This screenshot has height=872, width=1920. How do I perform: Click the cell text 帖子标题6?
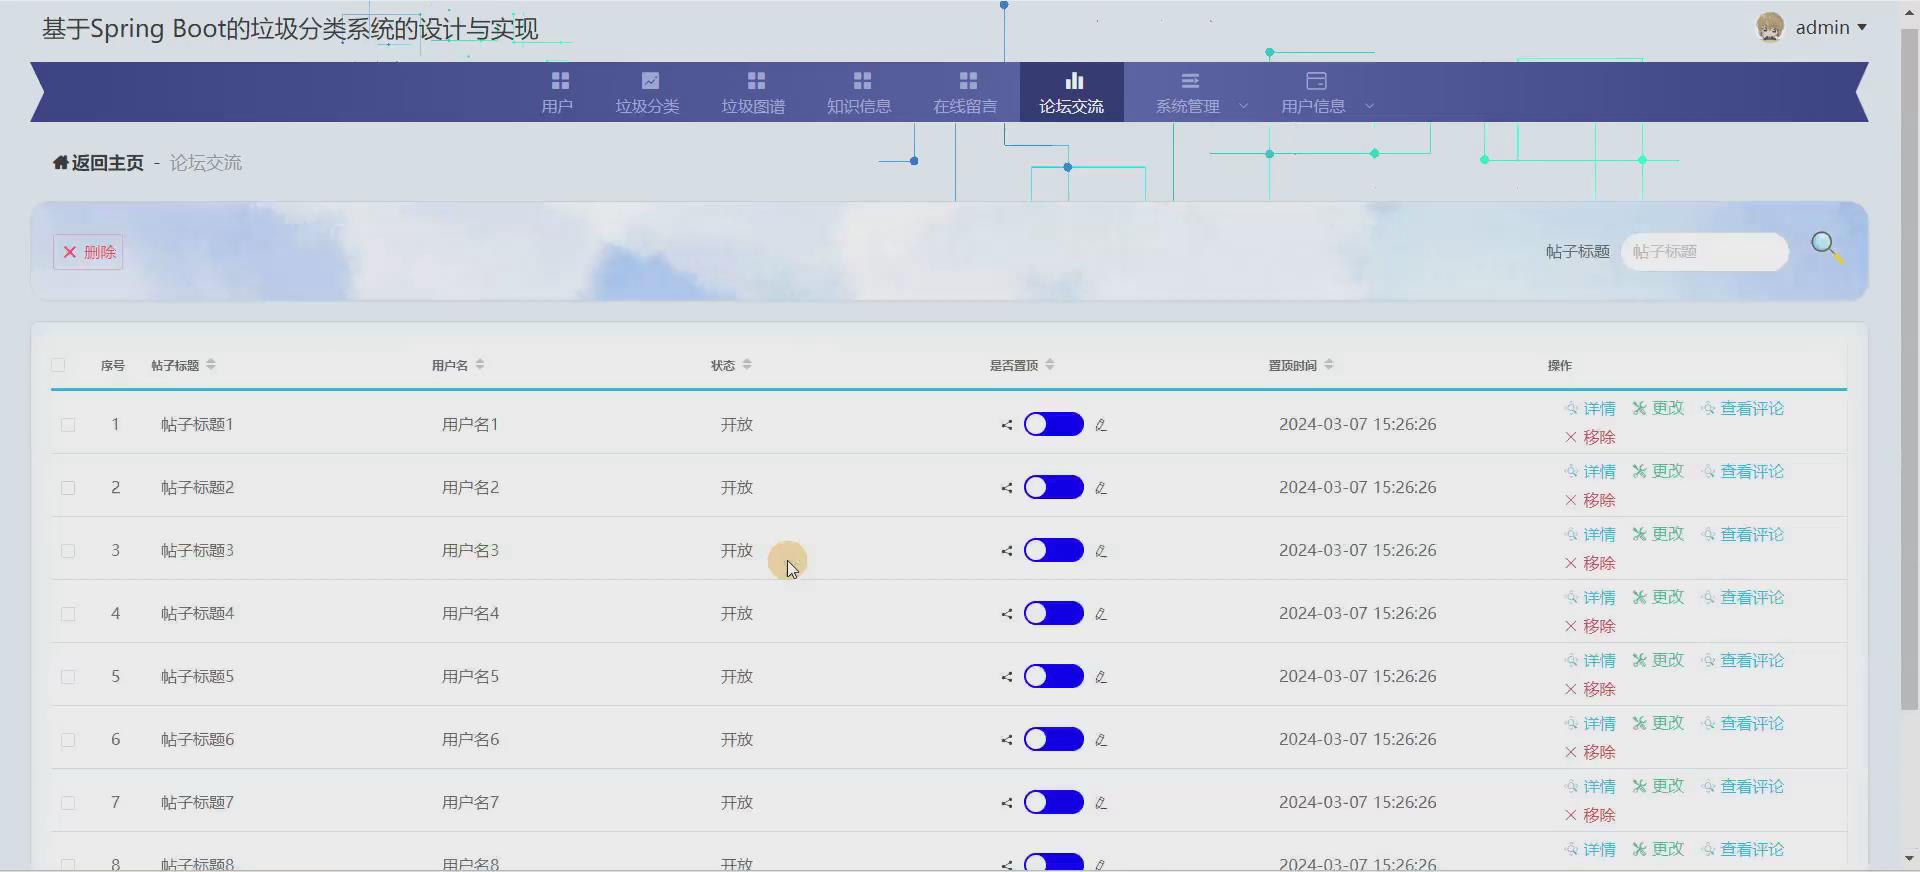[x=197, y=739]
